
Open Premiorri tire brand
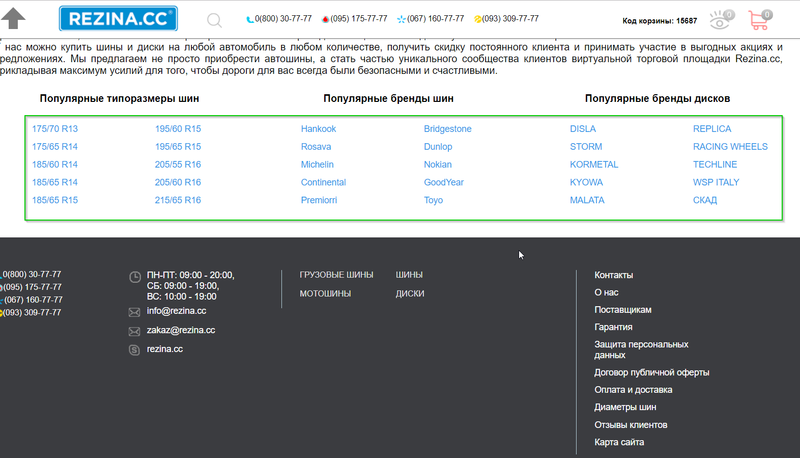[x=319, y=200]
